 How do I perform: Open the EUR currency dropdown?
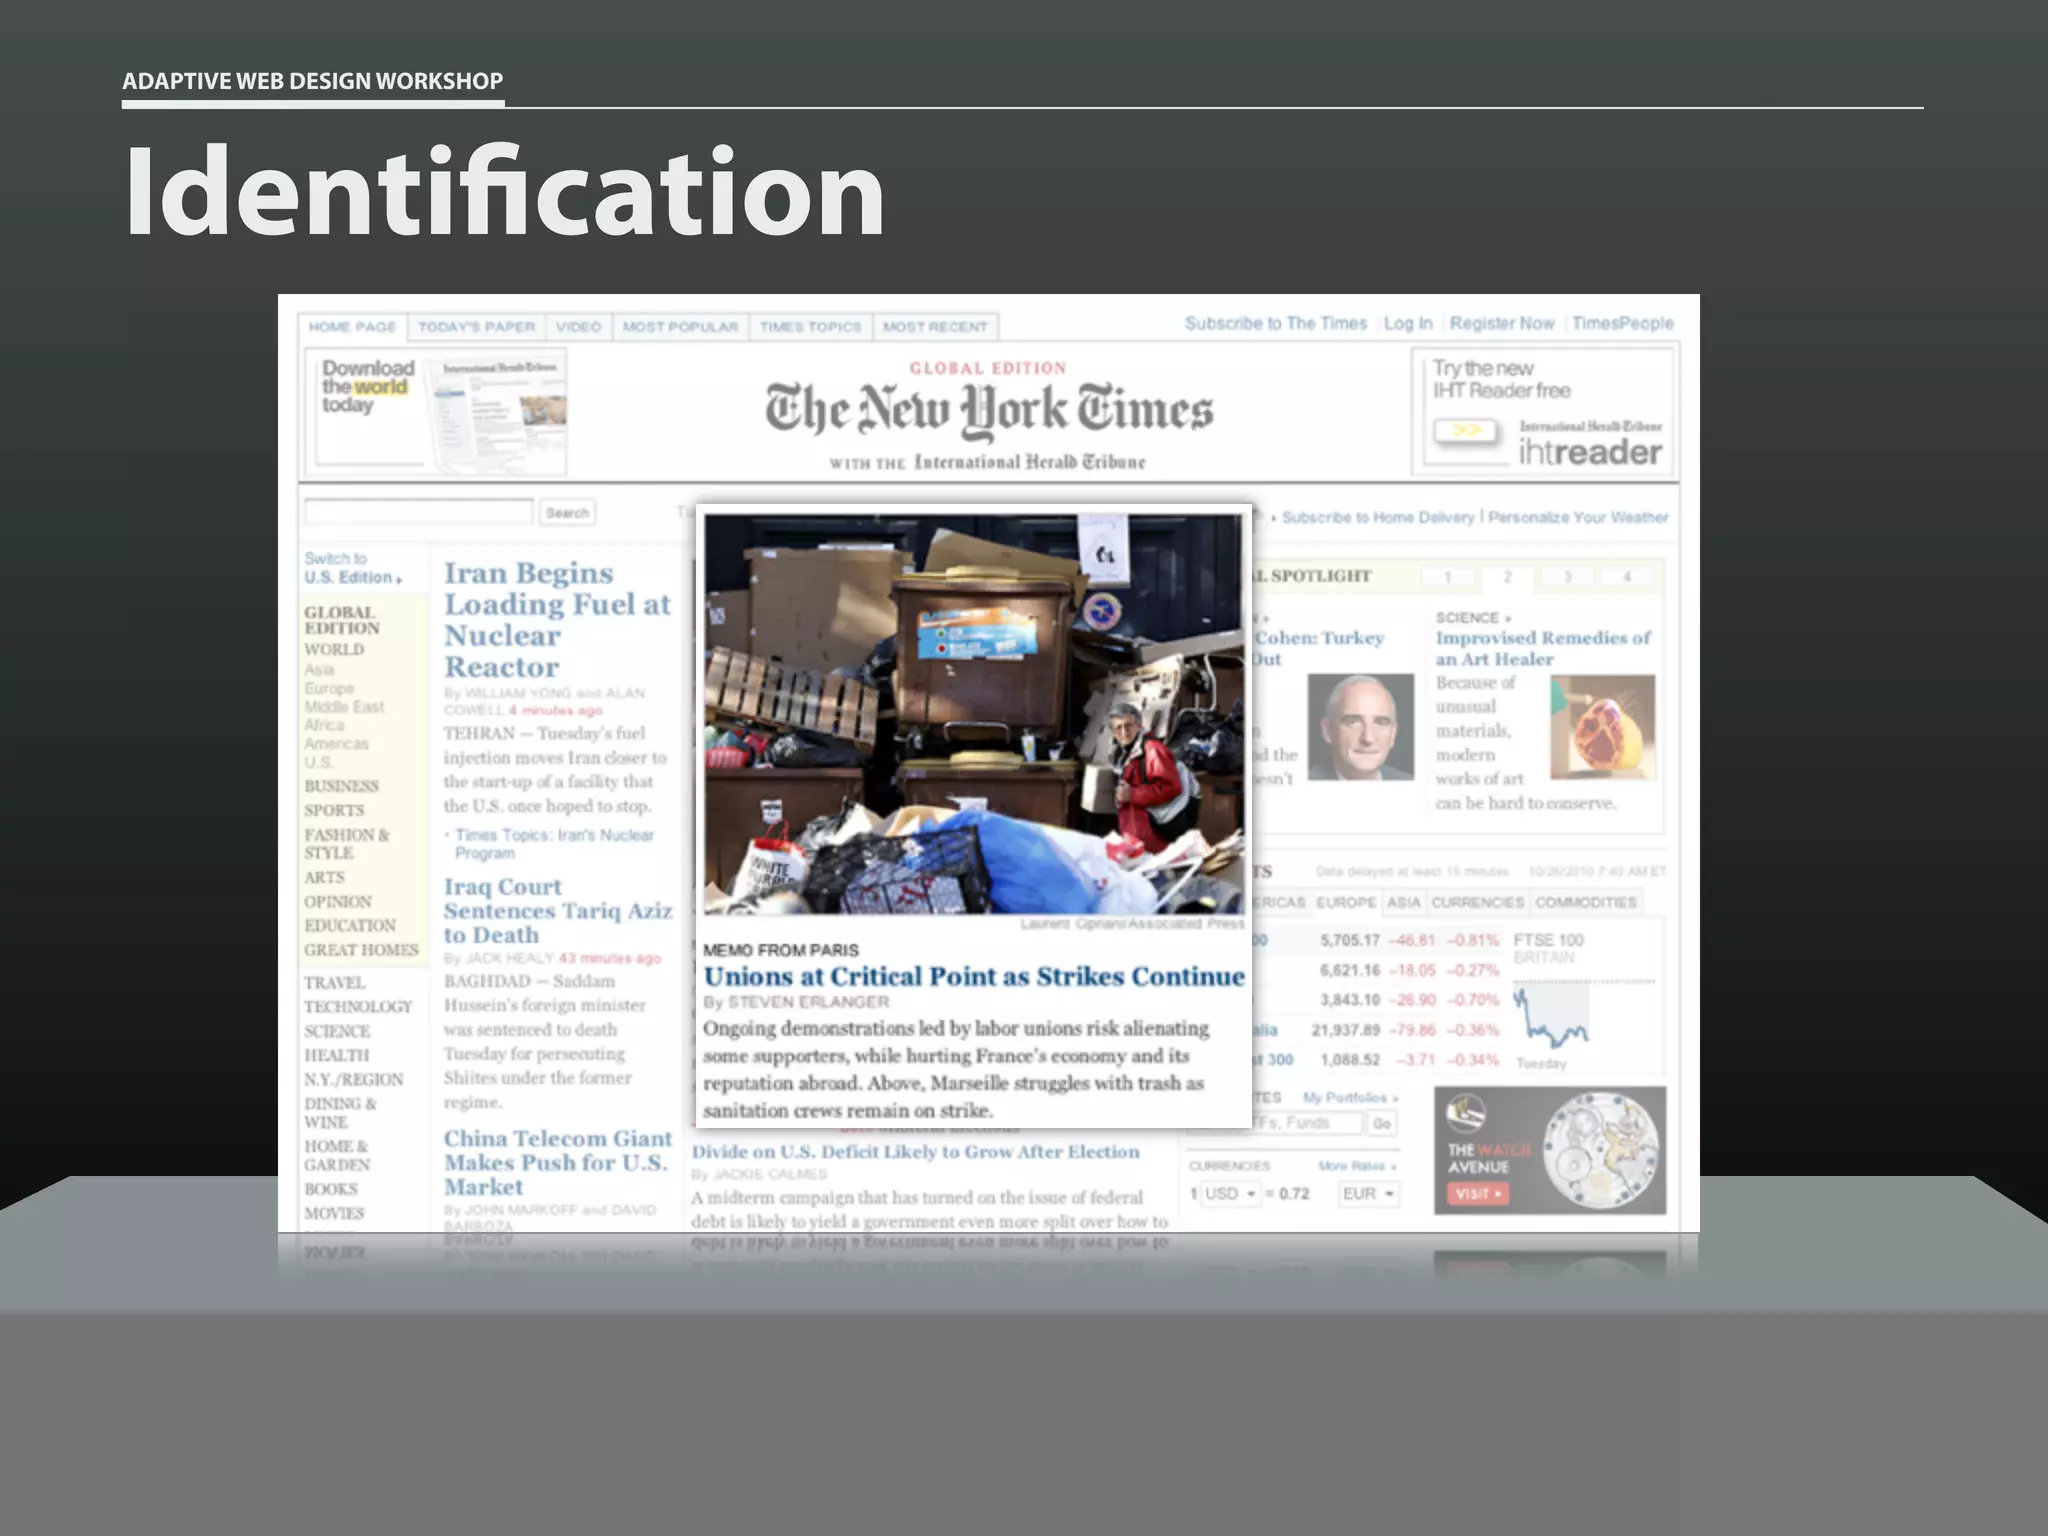click(x=1368, y=1194)
